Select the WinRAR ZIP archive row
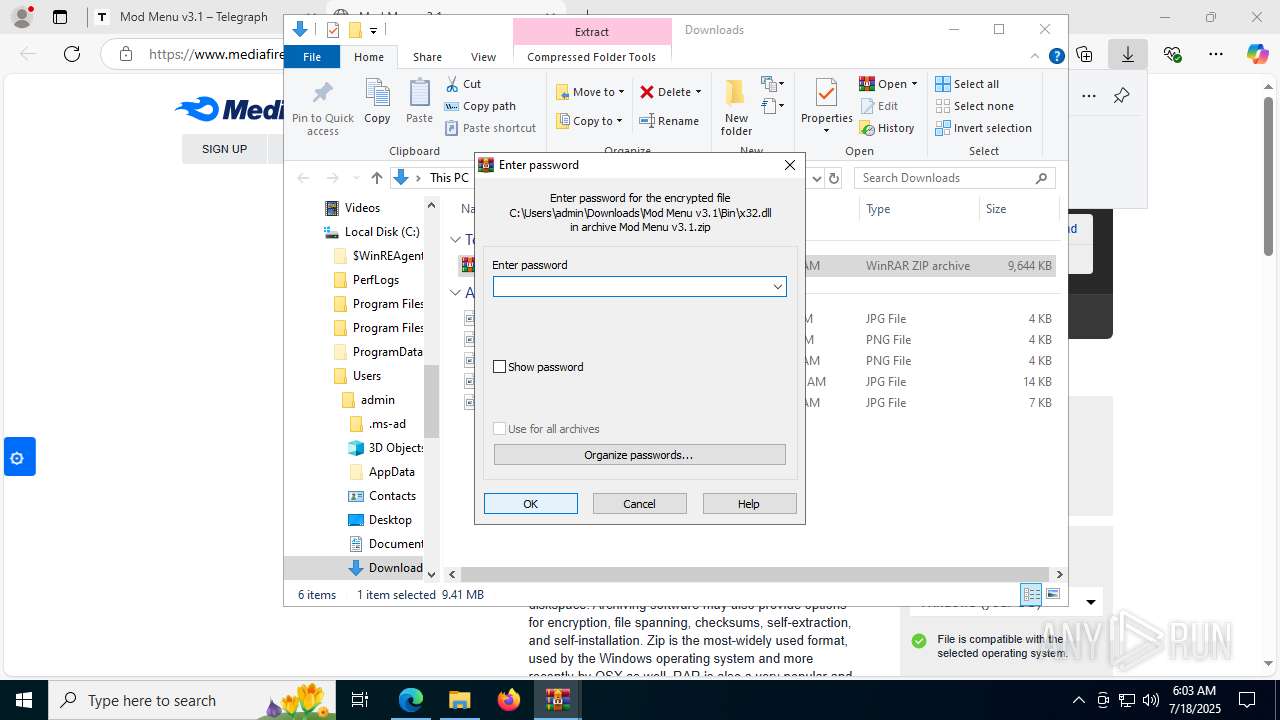 click(758, 266)
